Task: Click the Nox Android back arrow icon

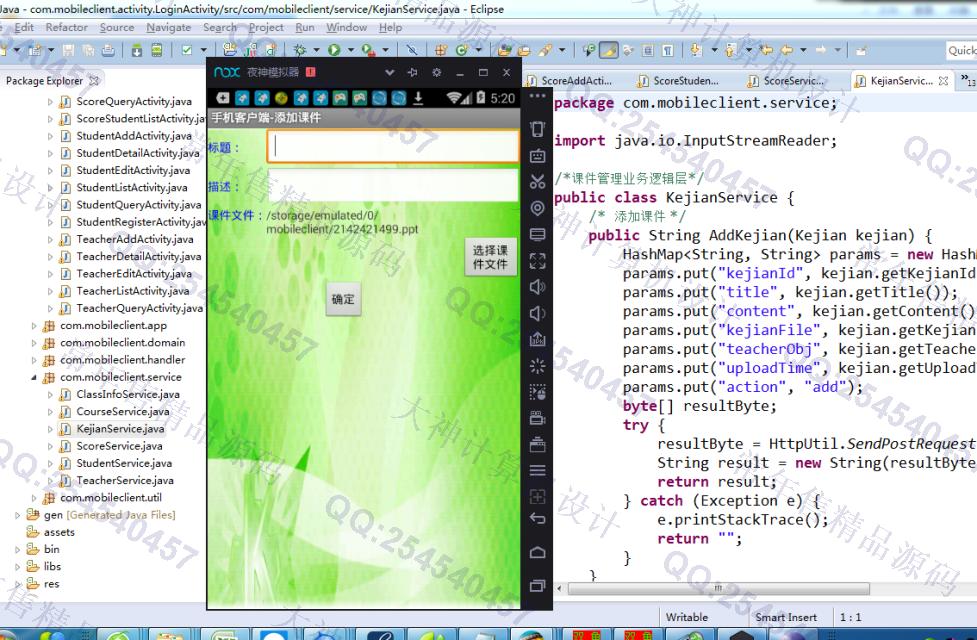Action: click(x=537, y=518)
